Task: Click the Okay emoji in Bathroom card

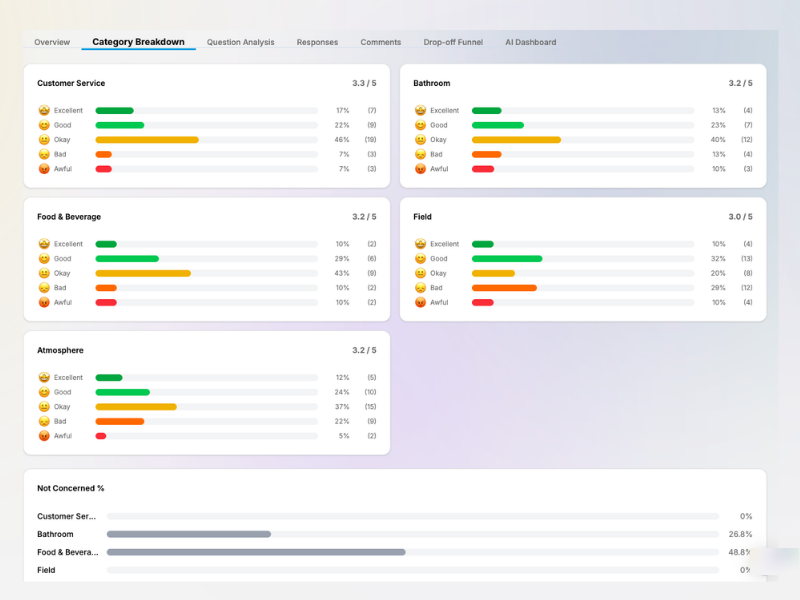Action: 420,140
